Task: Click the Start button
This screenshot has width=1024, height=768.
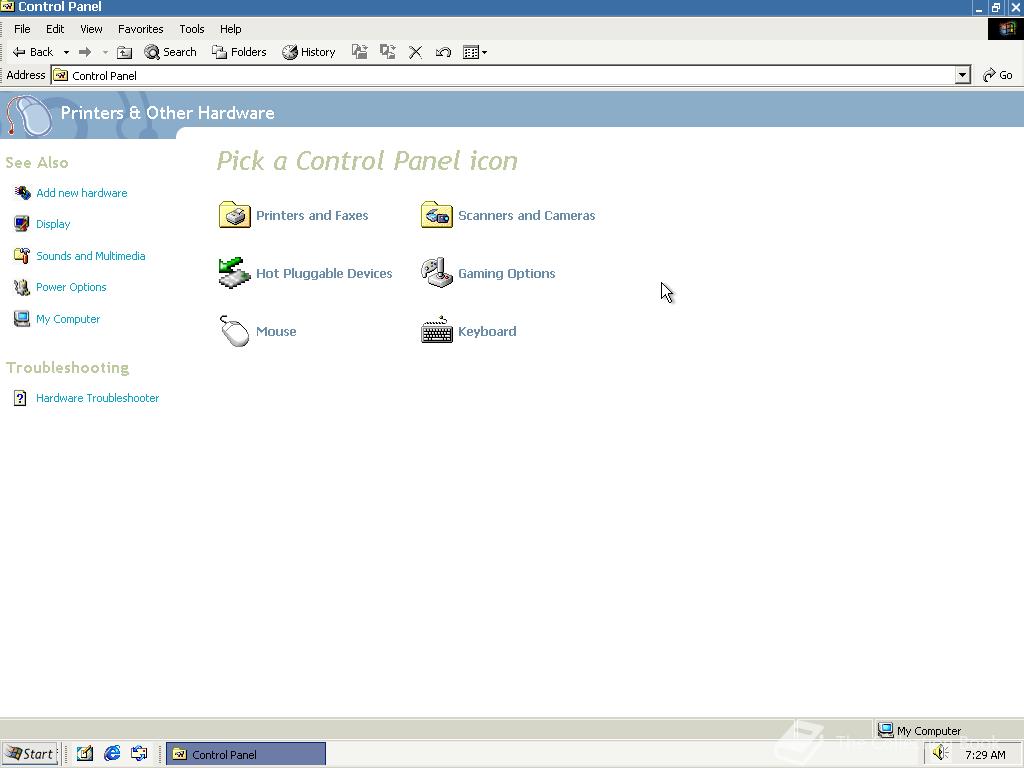Action: (x=30, y=754)
